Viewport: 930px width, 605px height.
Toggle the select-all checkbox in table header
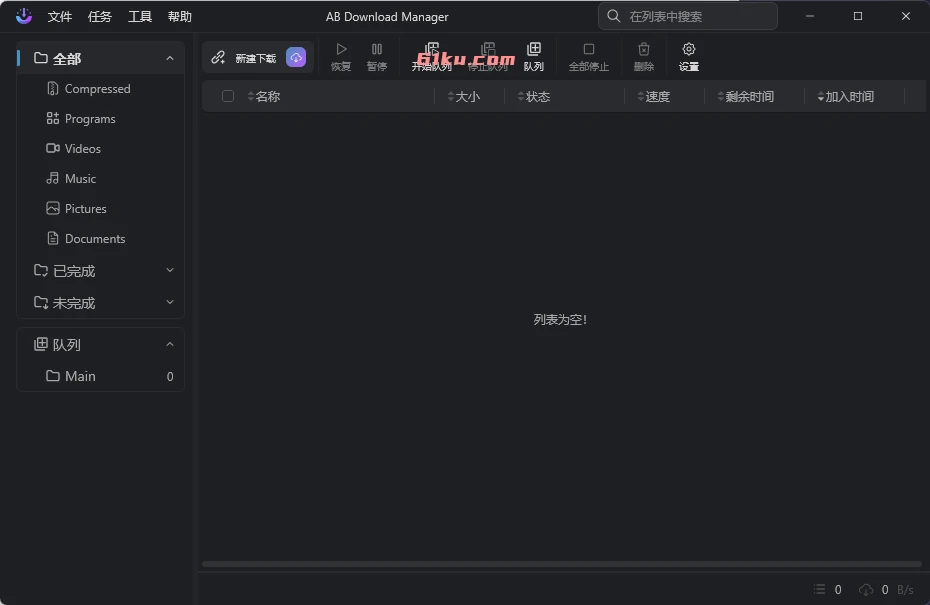228,96
